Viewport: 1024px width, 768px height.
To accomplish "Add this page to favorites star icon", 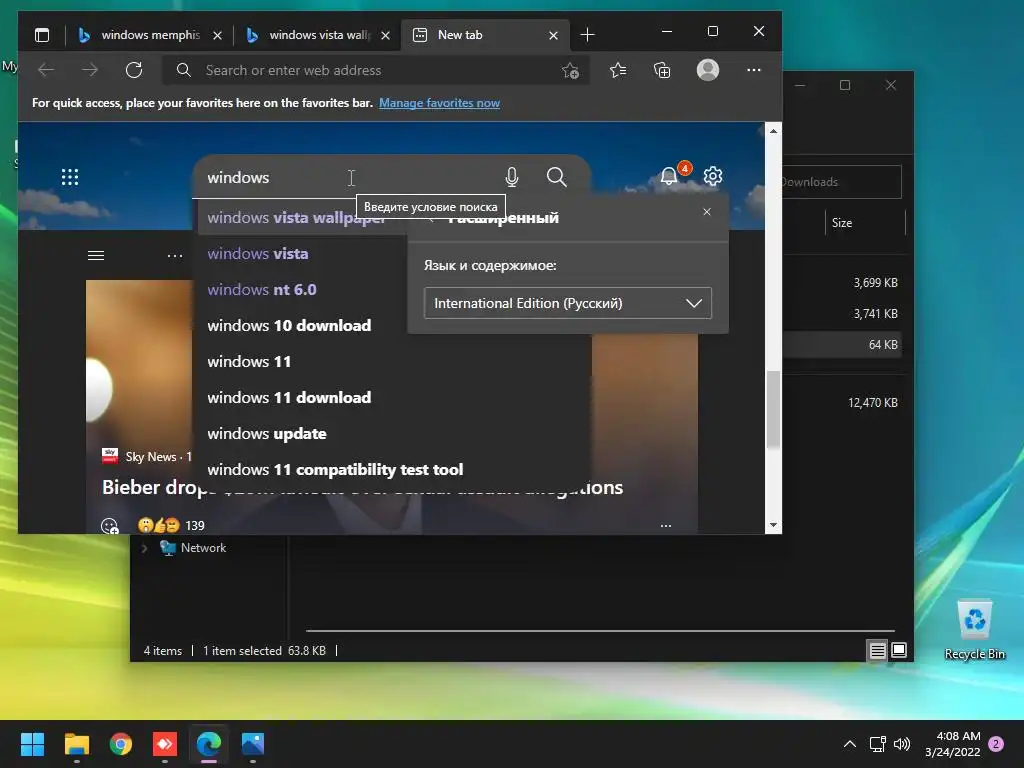I will point(570,71).
